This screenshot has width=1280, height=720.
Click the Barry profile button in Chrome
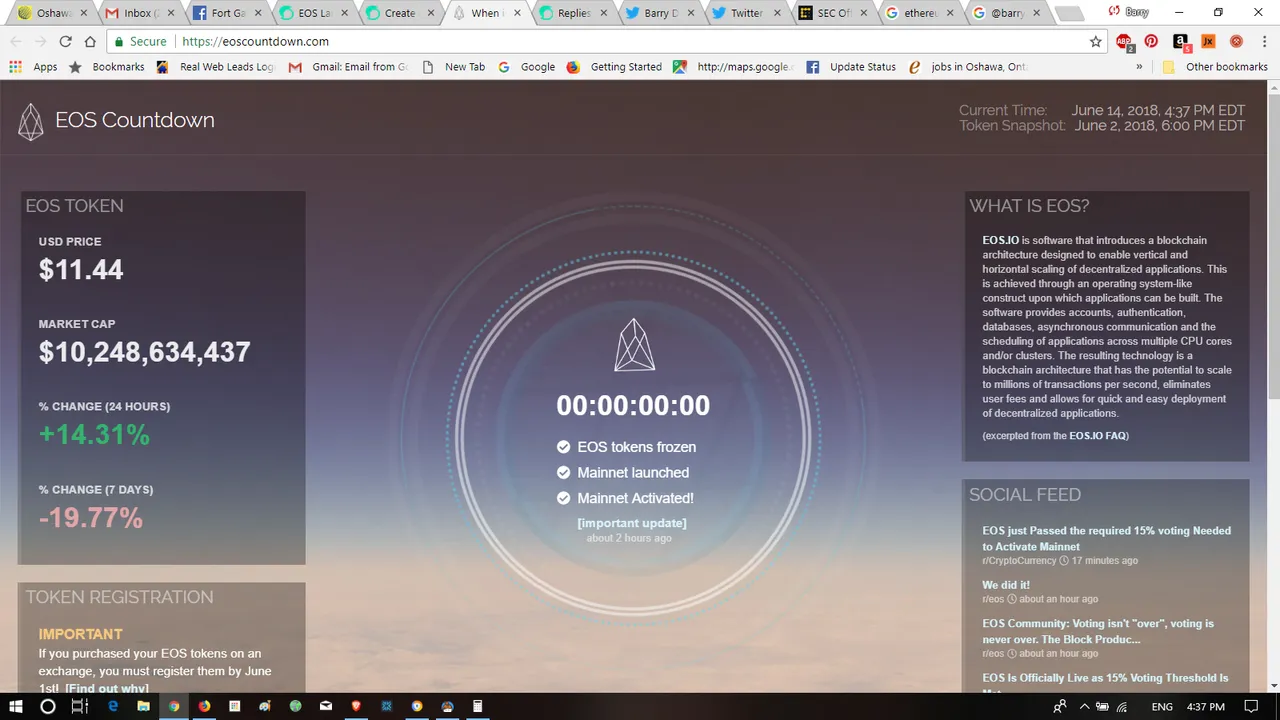pyautogui.click(x=1128, y=12)
